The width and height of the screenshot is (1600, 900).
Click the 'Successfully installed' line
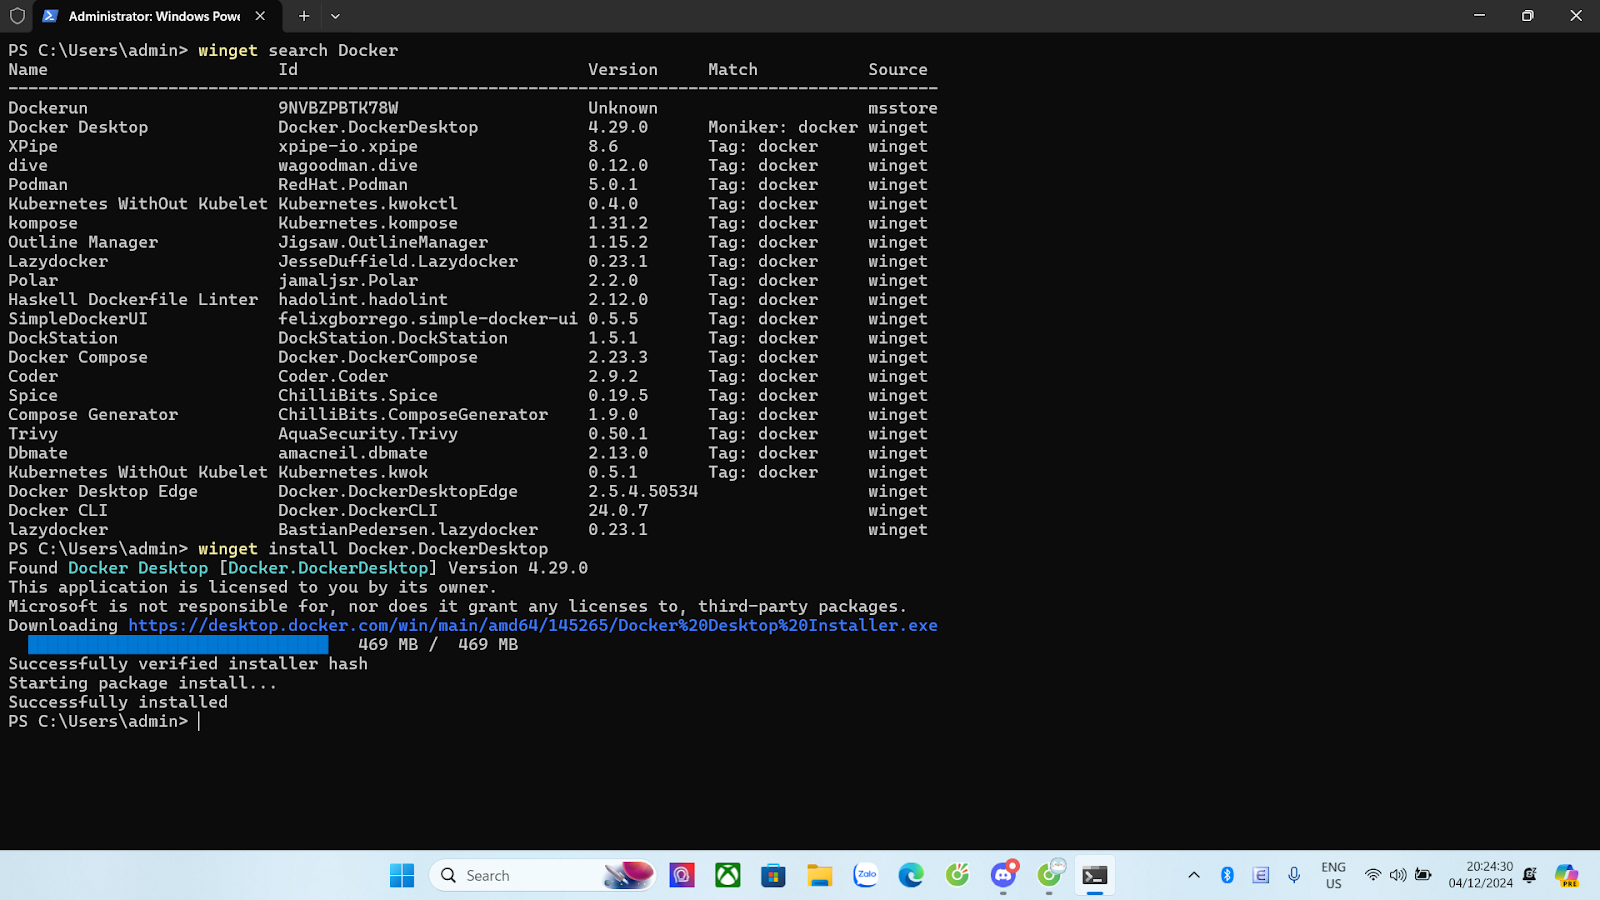click(x=118, y=702)
